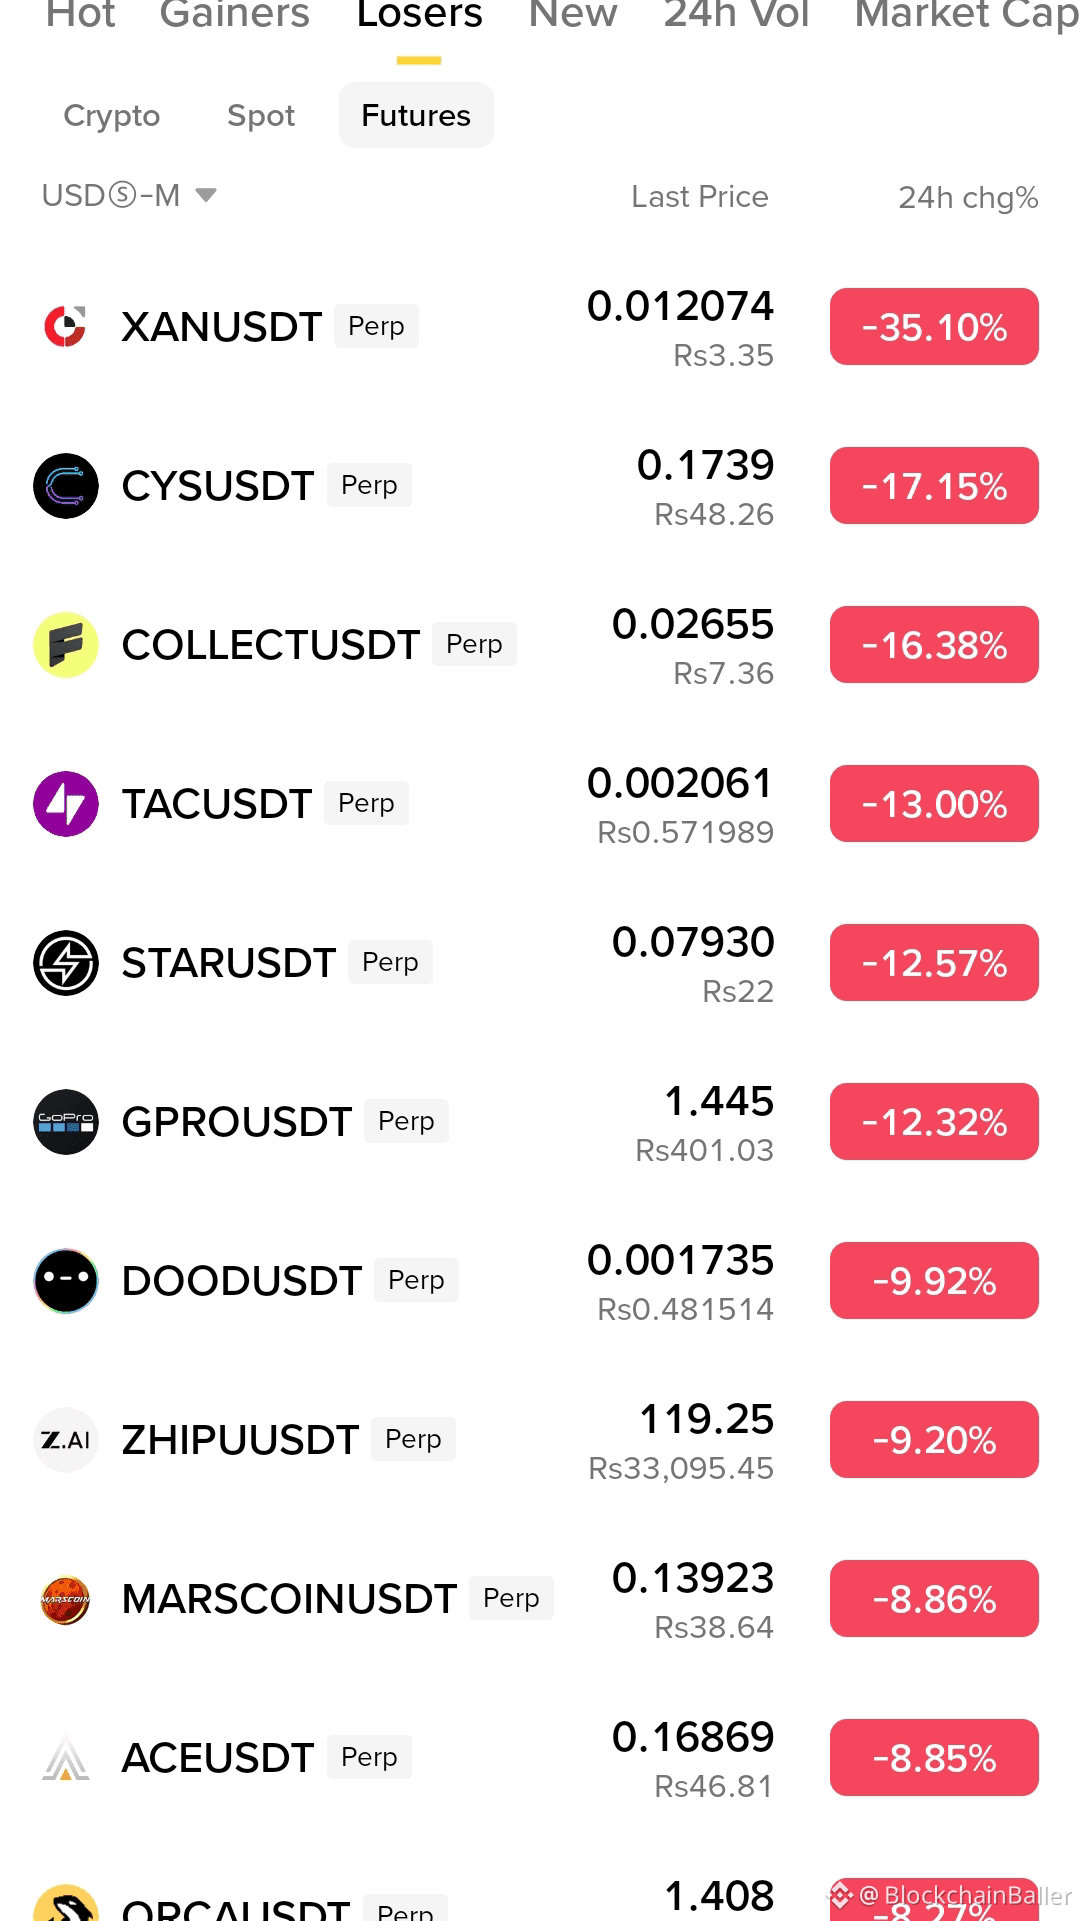Tap the COLLECT yellow coin icon
Image resolution: width=1080 pixels, height=1921 pixels.
coord(66,645)
